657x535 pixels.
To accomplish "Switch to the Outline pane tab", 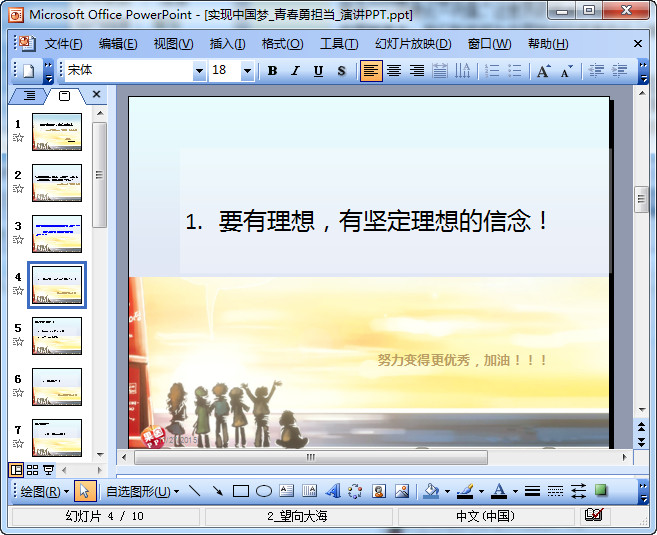I will click(x=29, y=96).
